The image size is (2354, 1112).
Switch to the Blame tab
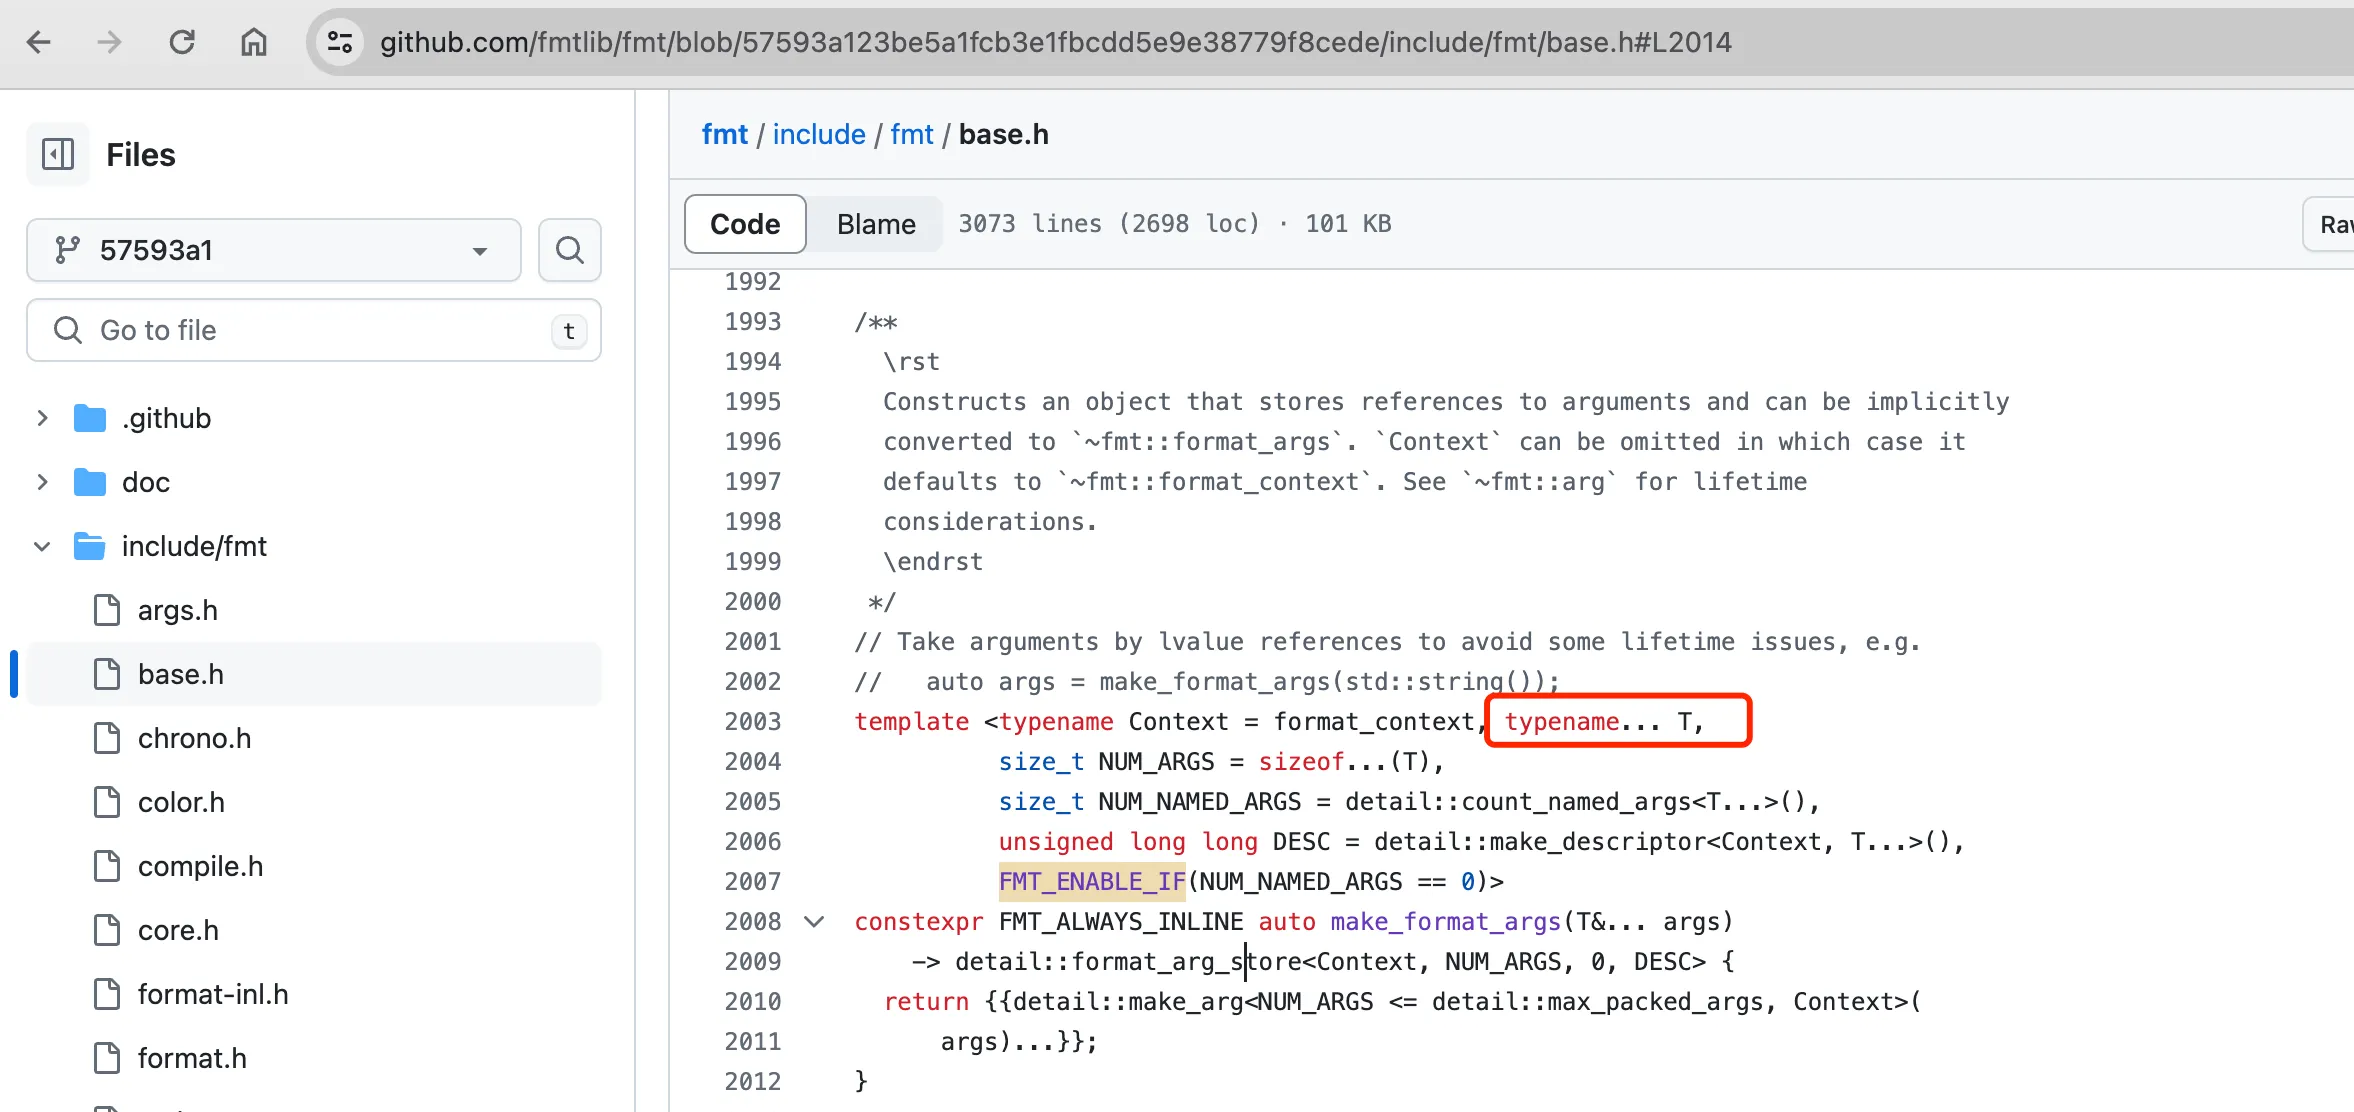click(875, 224)
